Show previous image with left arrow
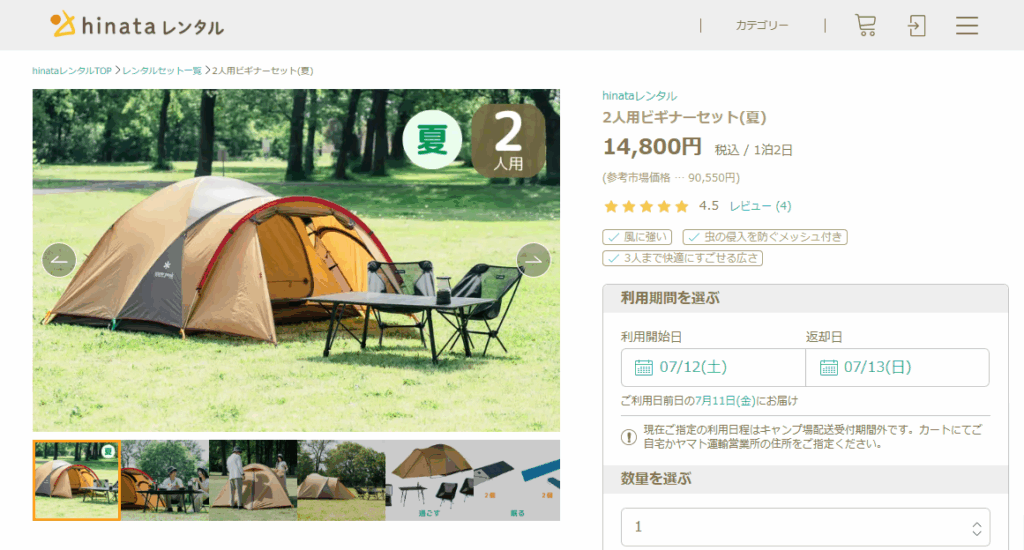 click(x=59, y=260)
